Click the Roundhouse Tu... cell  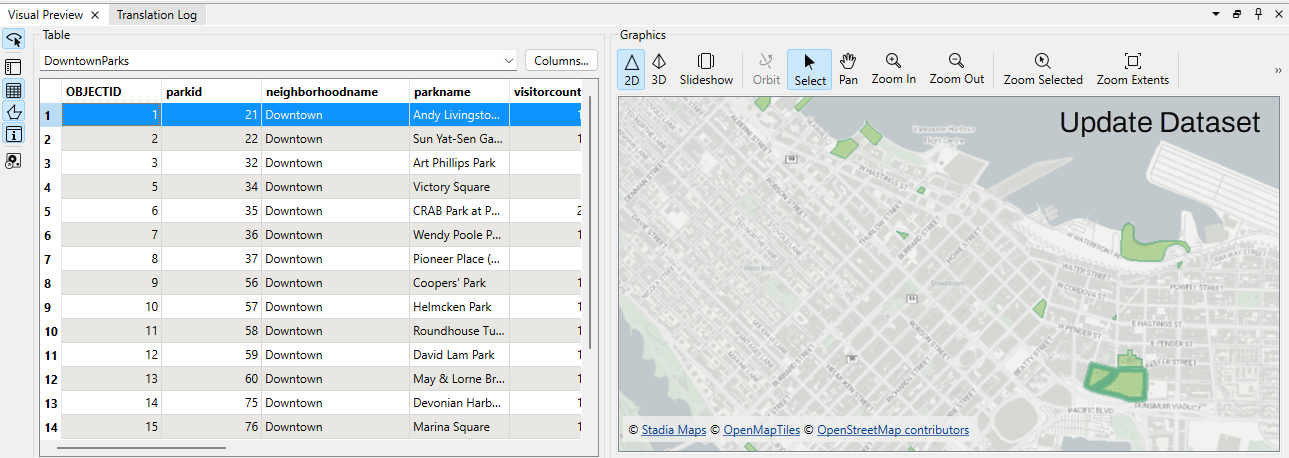pyautogui.click(x=459, y=331)
